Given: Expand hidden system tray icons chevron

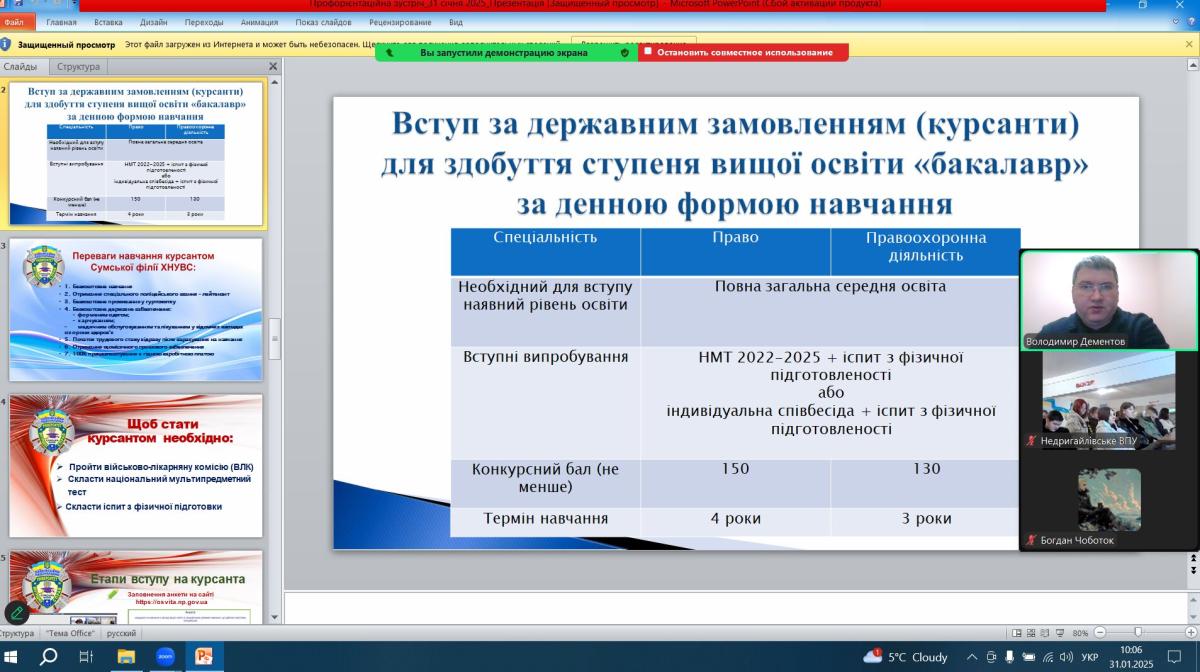Looking at the screenshot, I should click(x=972, y=657).
